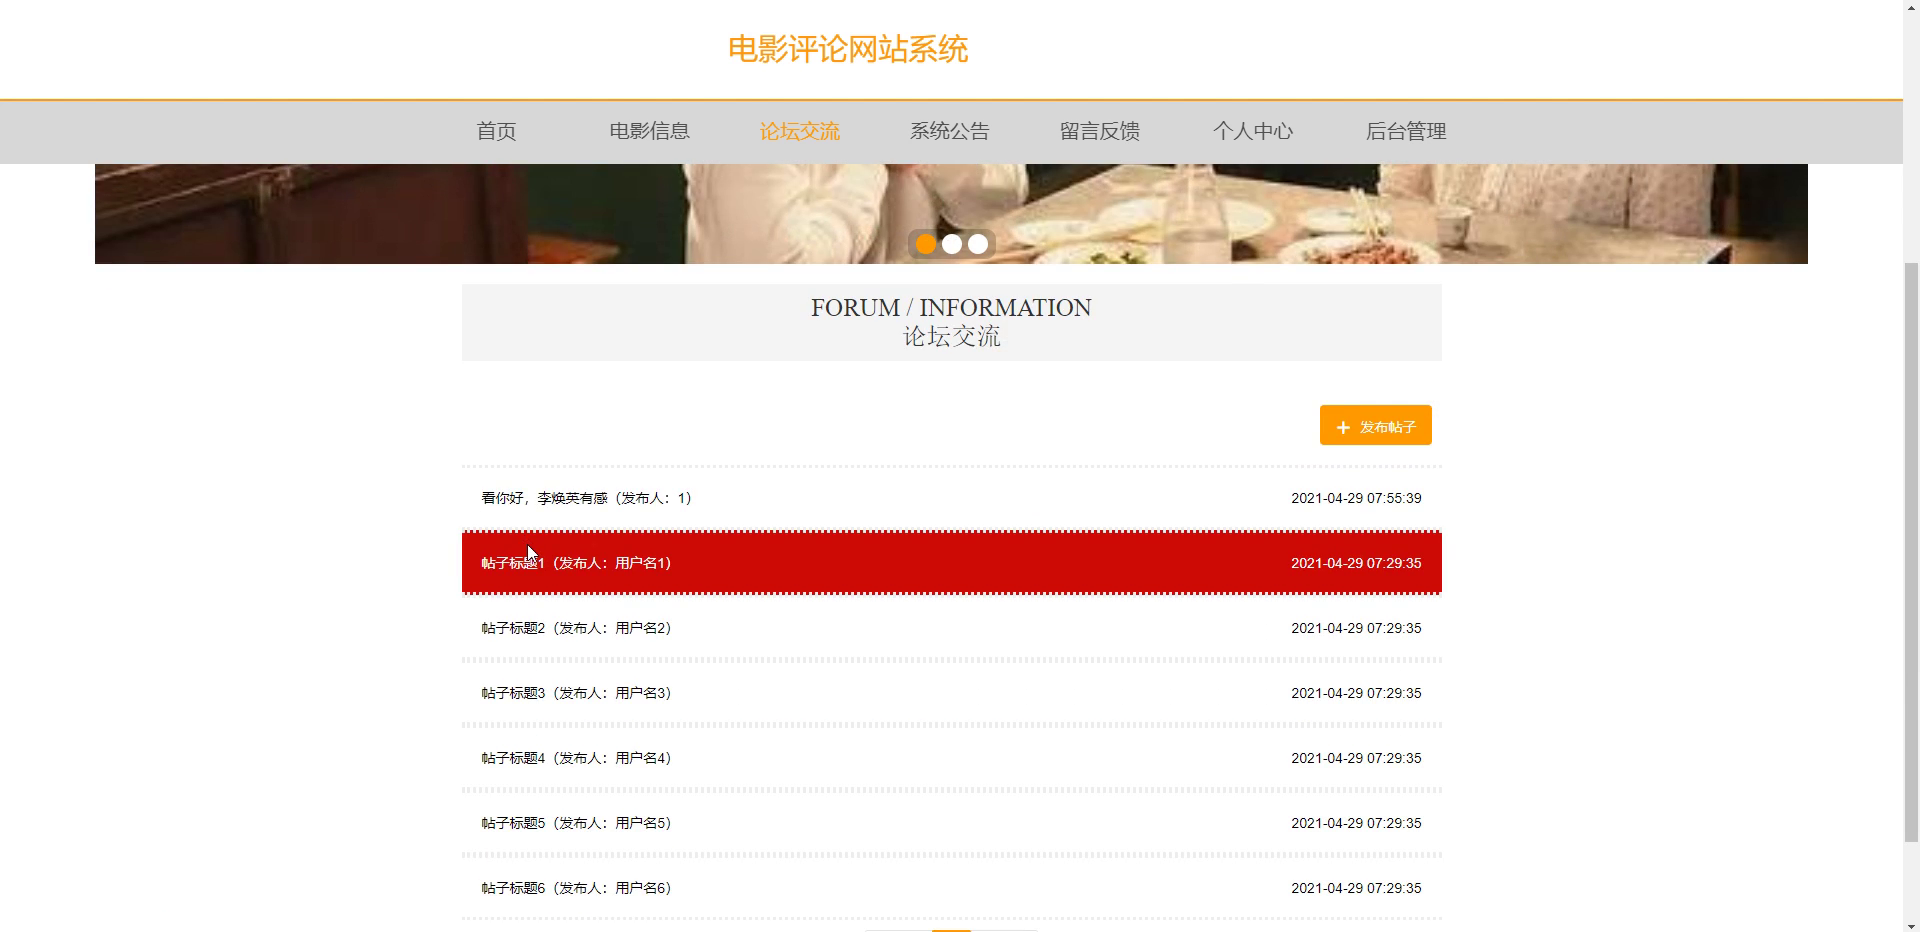Switch to the second carousel slide dot
Viewport: 1920px width, 932px height.
coord(952,244)
